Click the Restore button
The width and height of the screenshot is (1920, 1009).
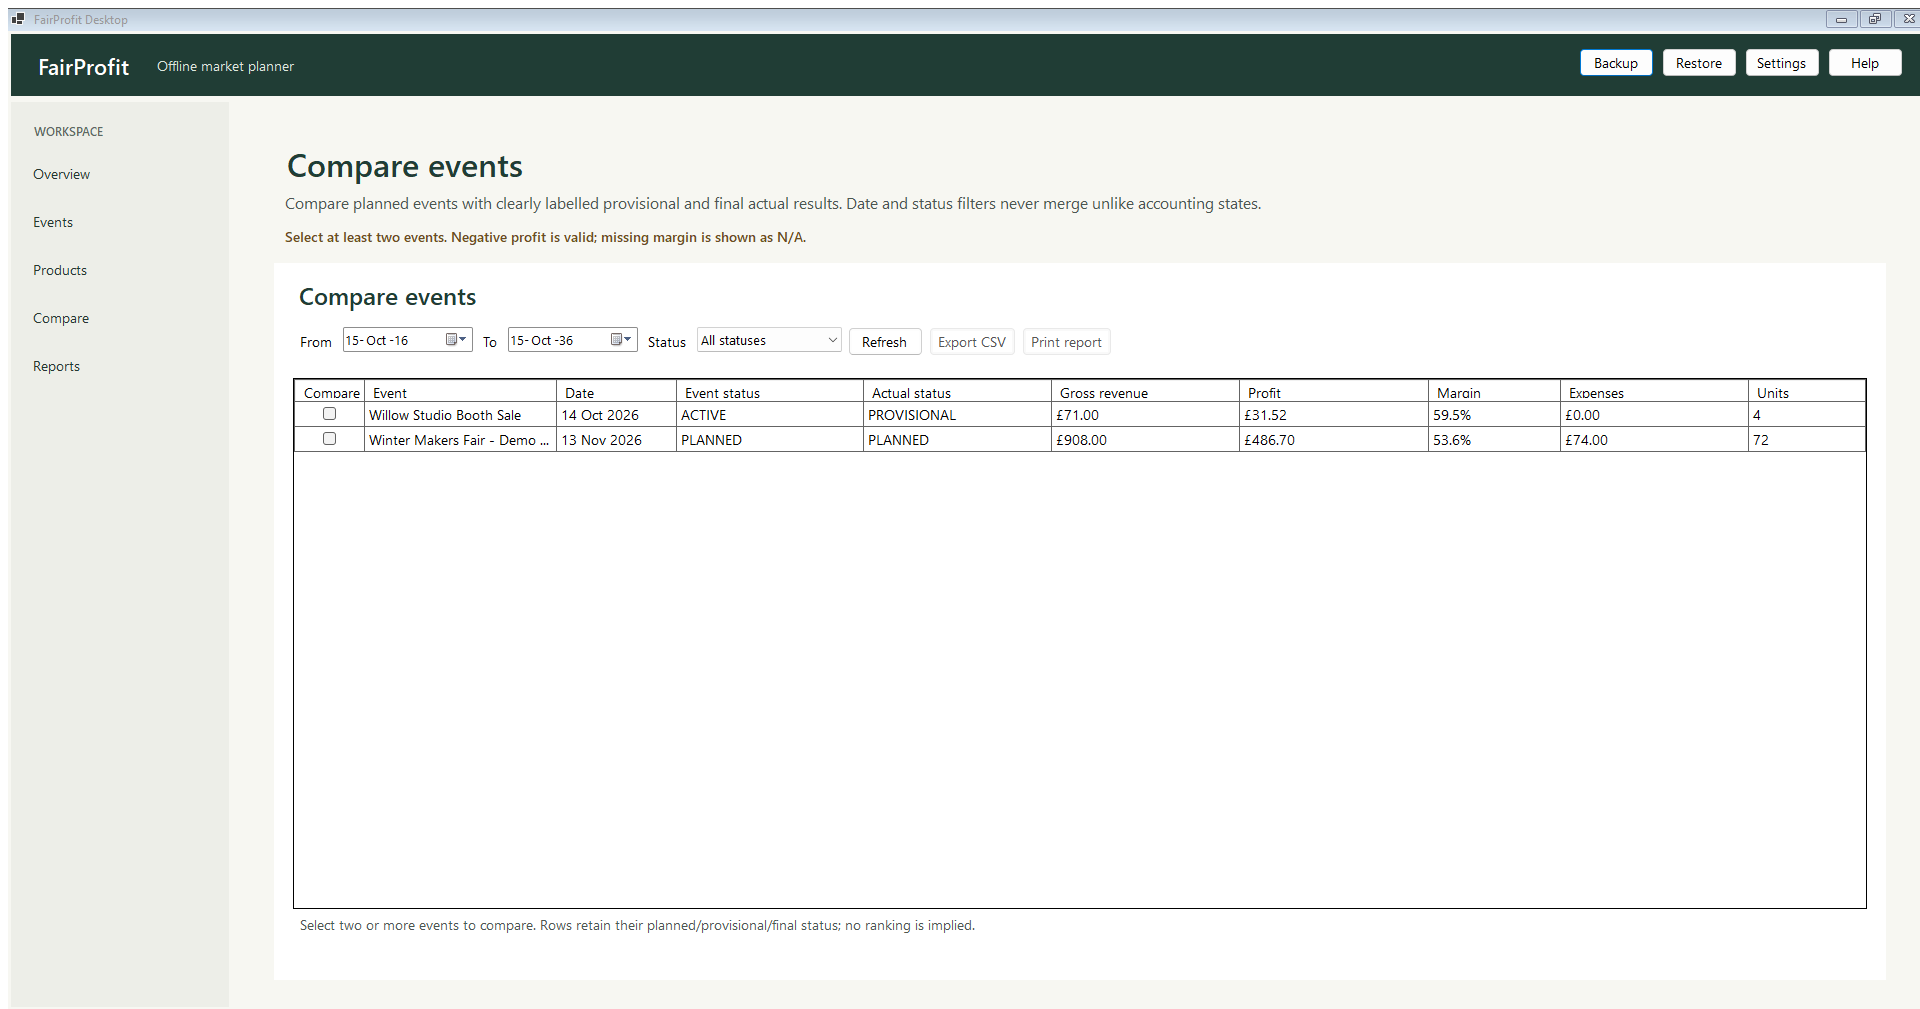(x=1699, y=63)
